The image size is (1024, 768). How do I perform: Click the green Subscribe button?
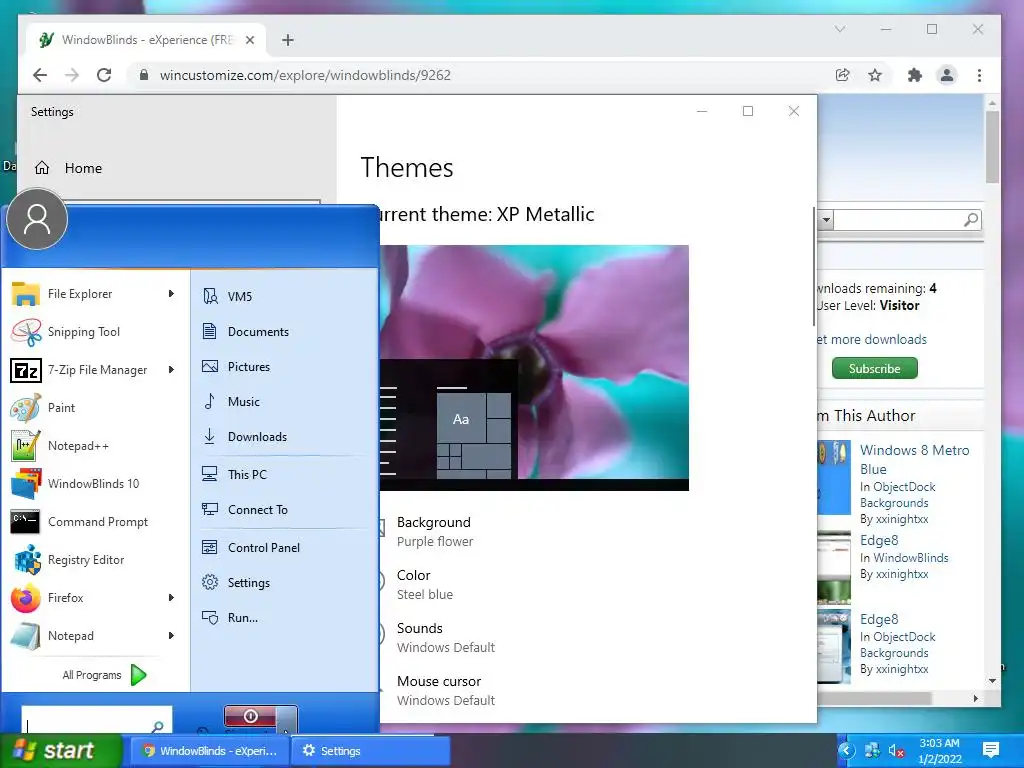(874, 368)
